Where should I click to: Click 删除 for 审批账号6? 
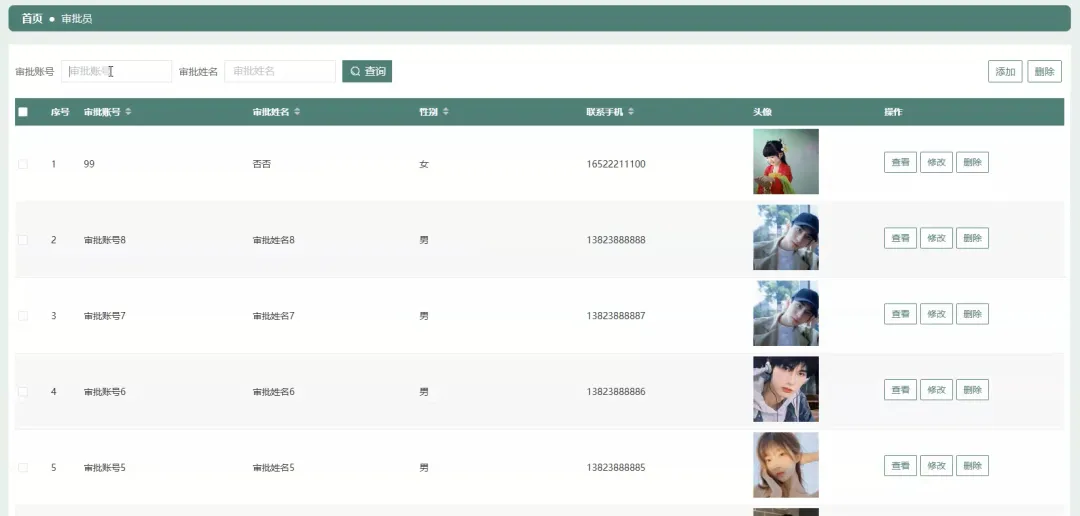(972, 390)
